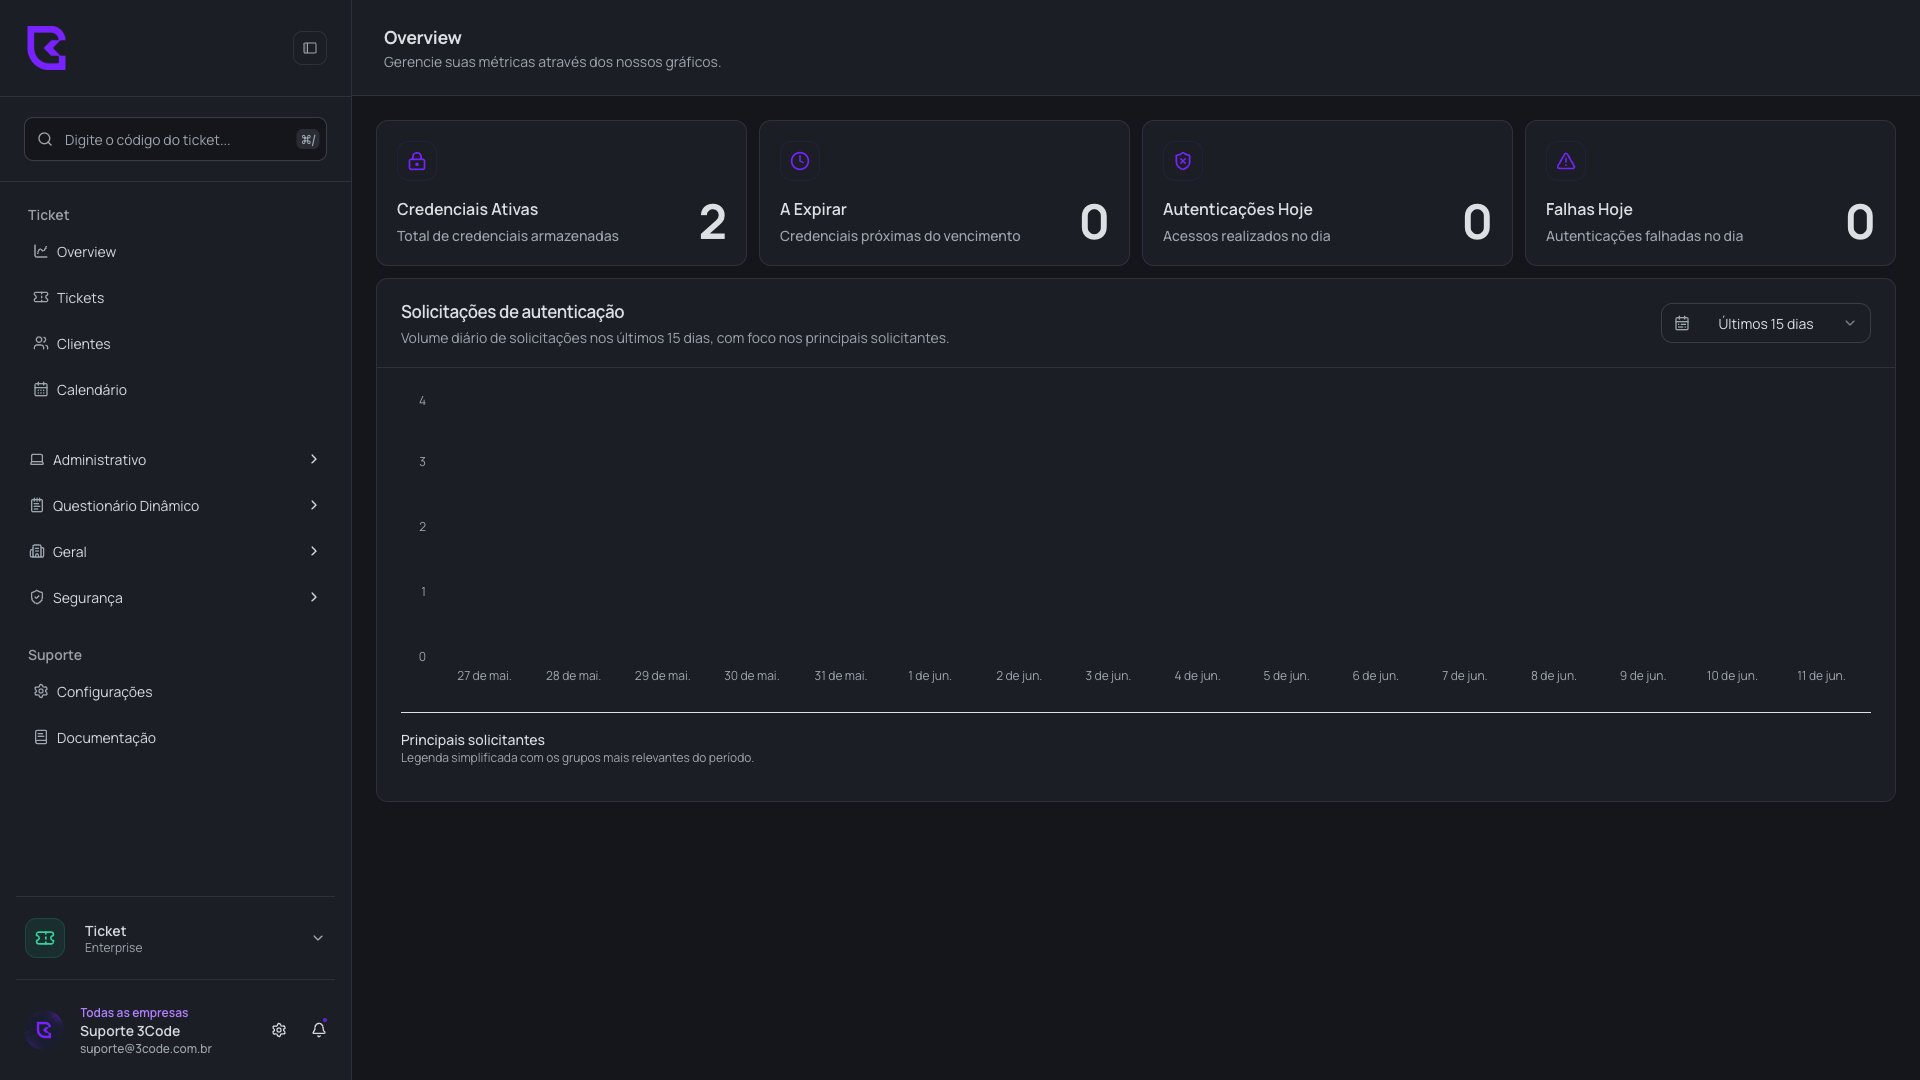This screenshot has width=1920, height=1080.
Task: Click the Todas as empresas link
Action: [134, 1013]
